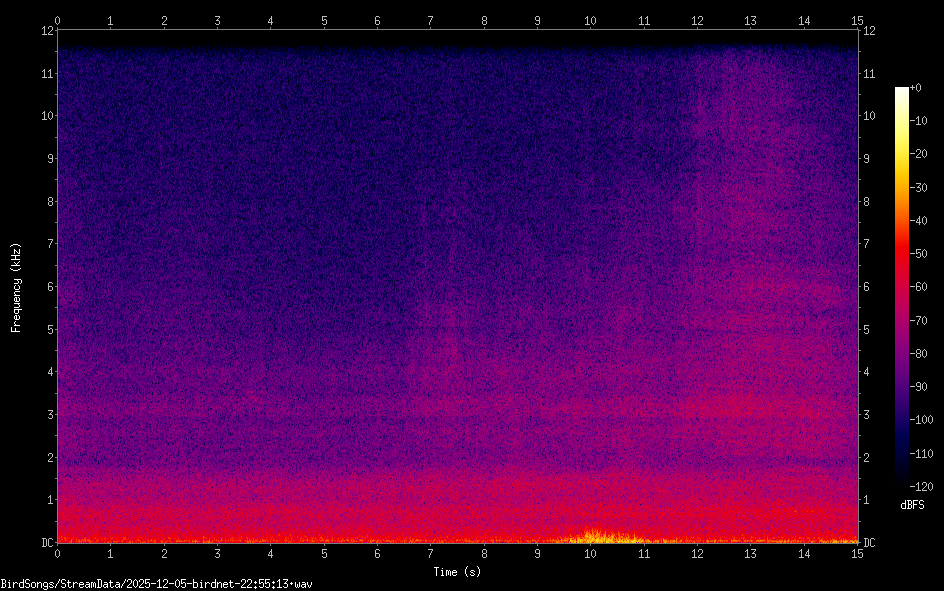
Task: Click the 15 second label on top axis
Action: click(x=857, y=20)
